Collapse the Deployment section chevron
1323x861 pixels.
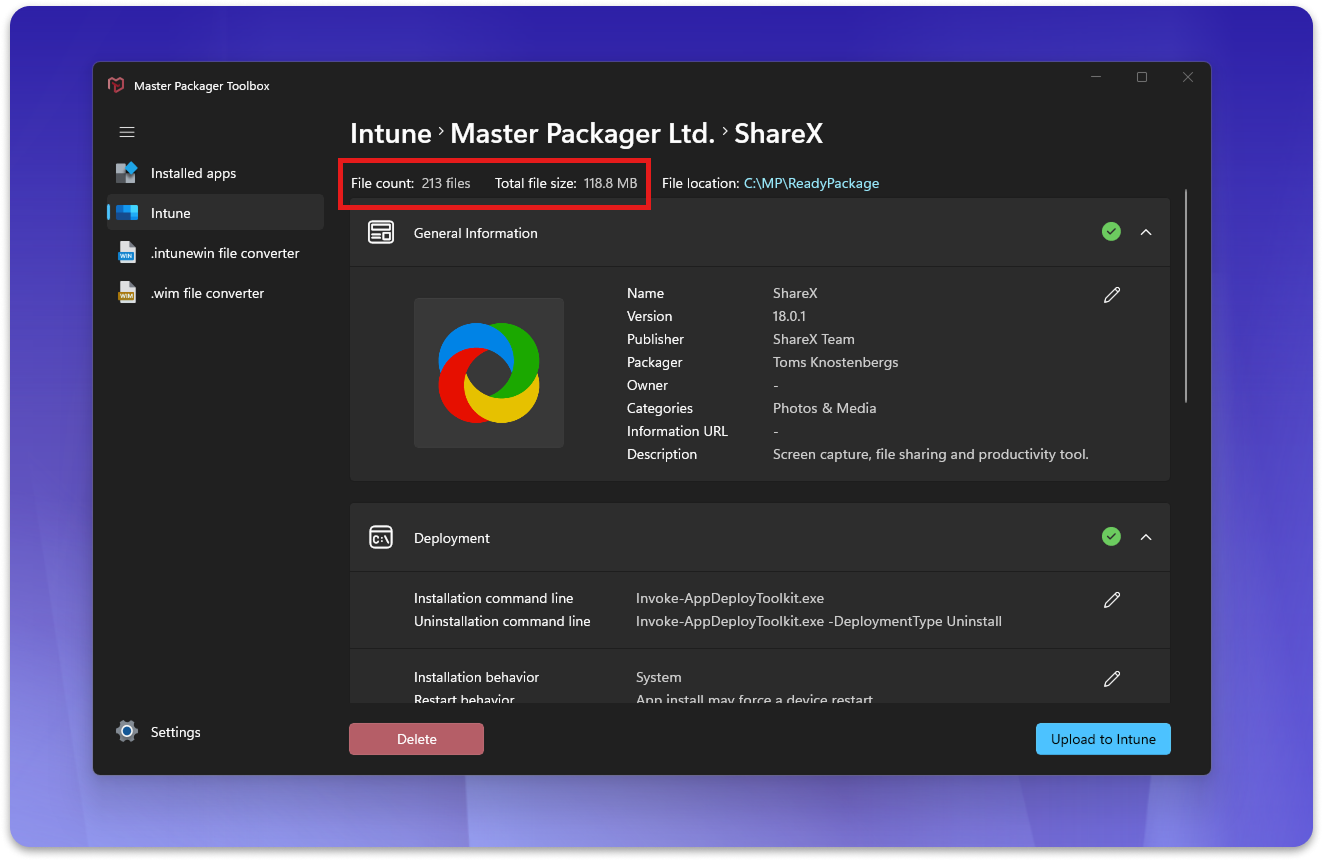(x=1146, y=537)
